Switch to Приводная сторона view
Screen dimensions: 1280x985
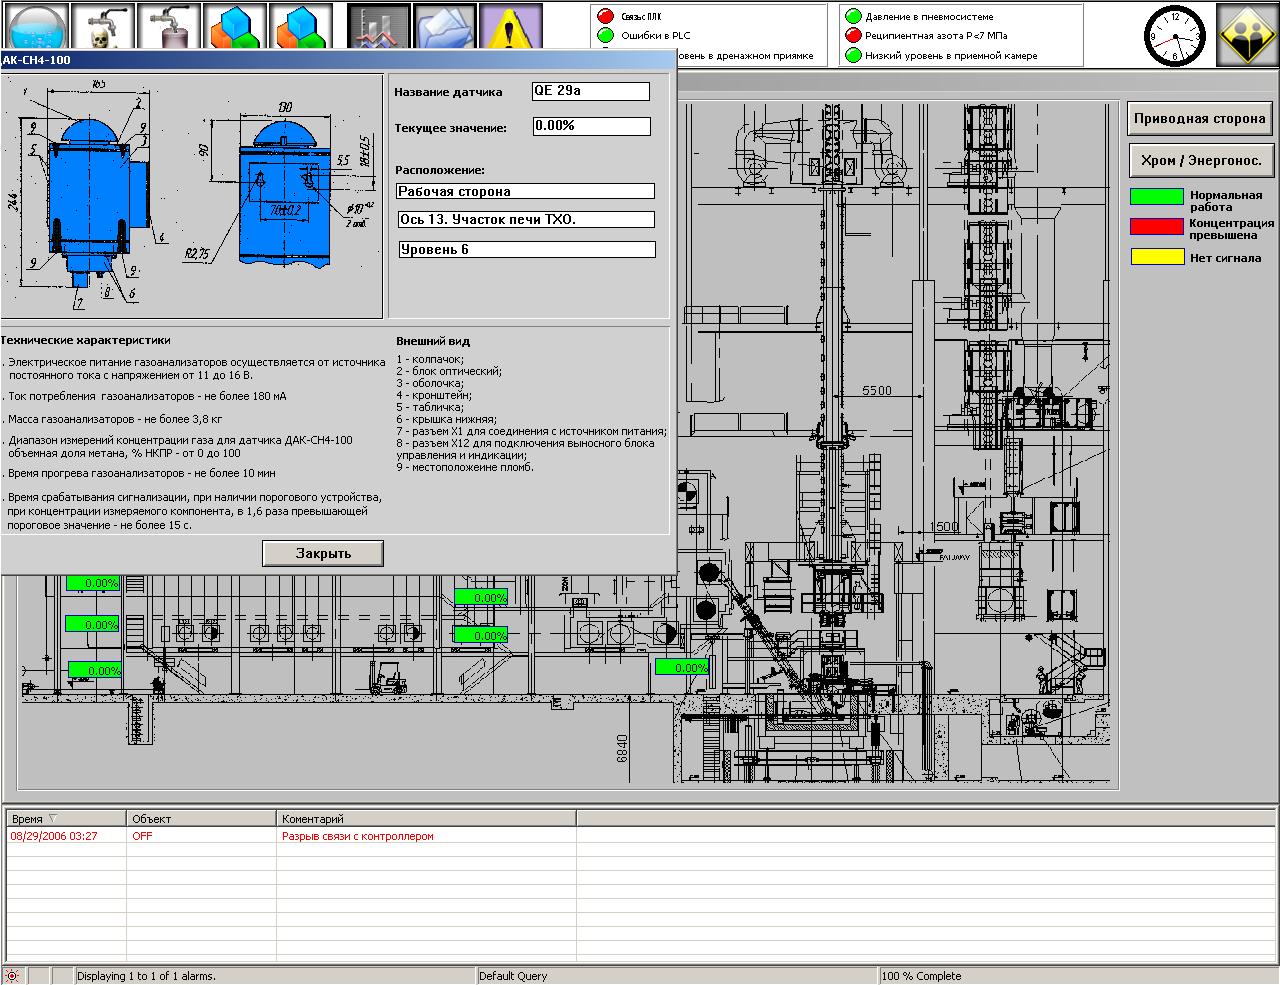1199,119
